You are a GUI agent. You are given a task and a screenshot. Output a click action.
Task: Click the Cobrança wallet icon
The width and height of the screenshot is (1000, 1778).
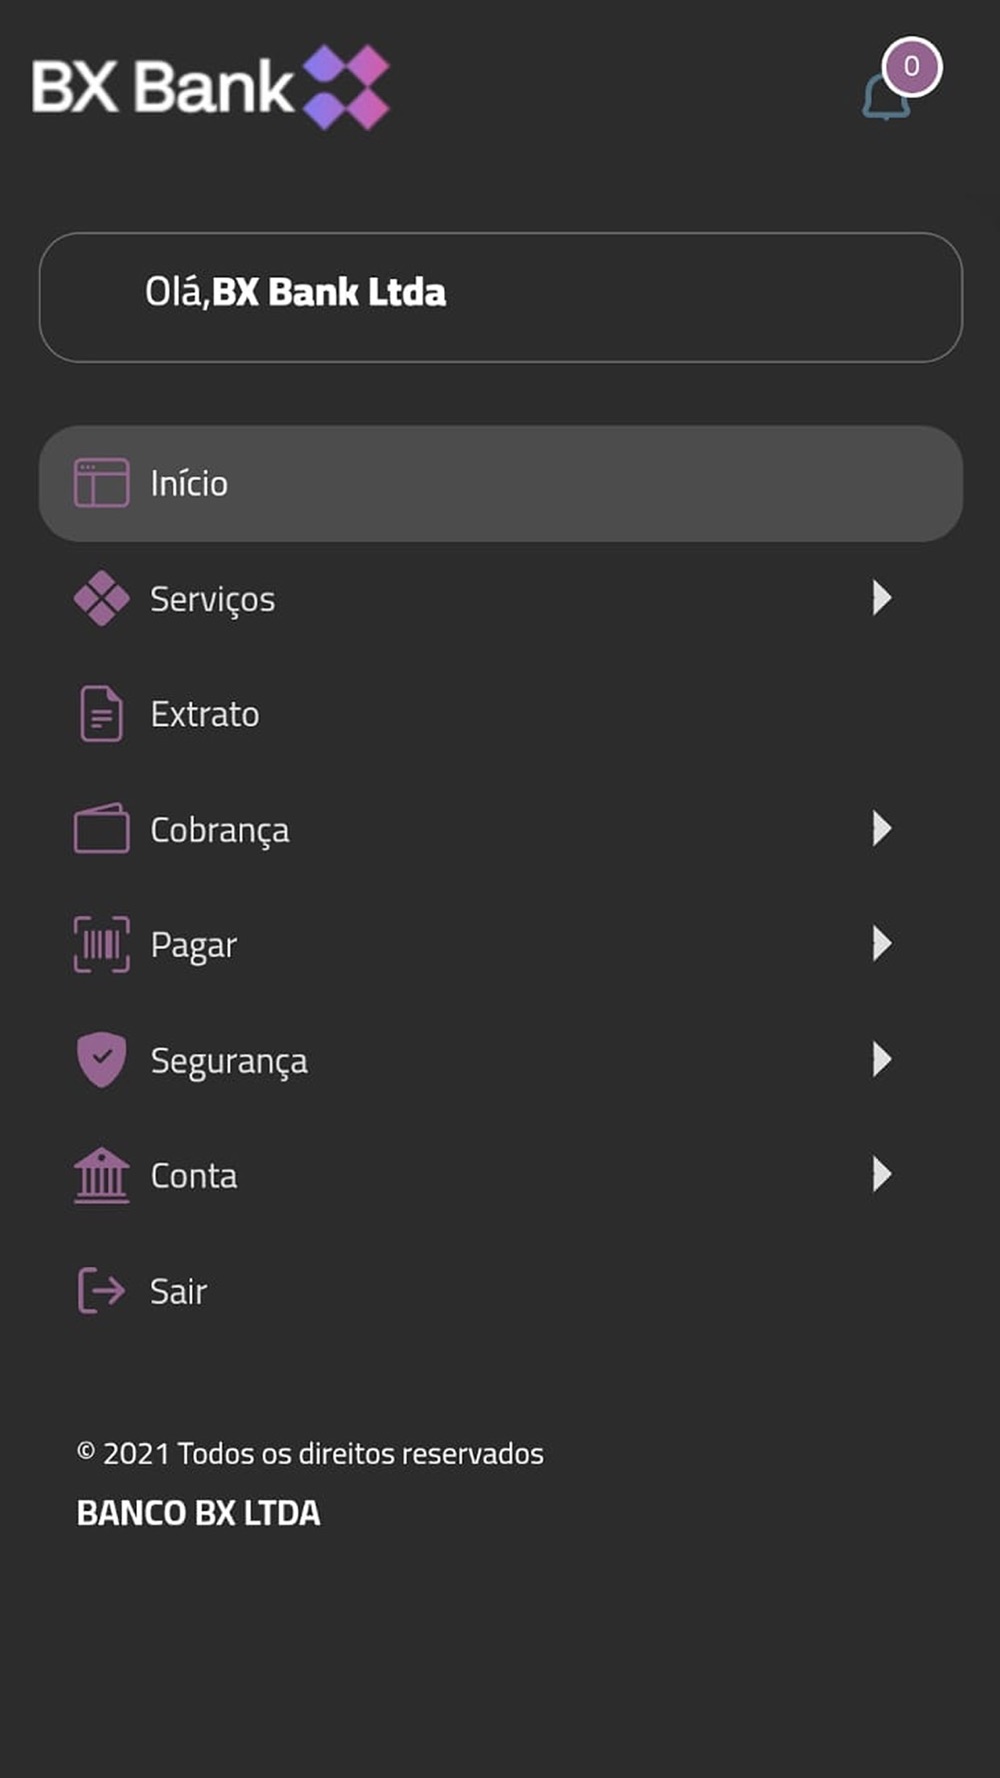(101, 828)
